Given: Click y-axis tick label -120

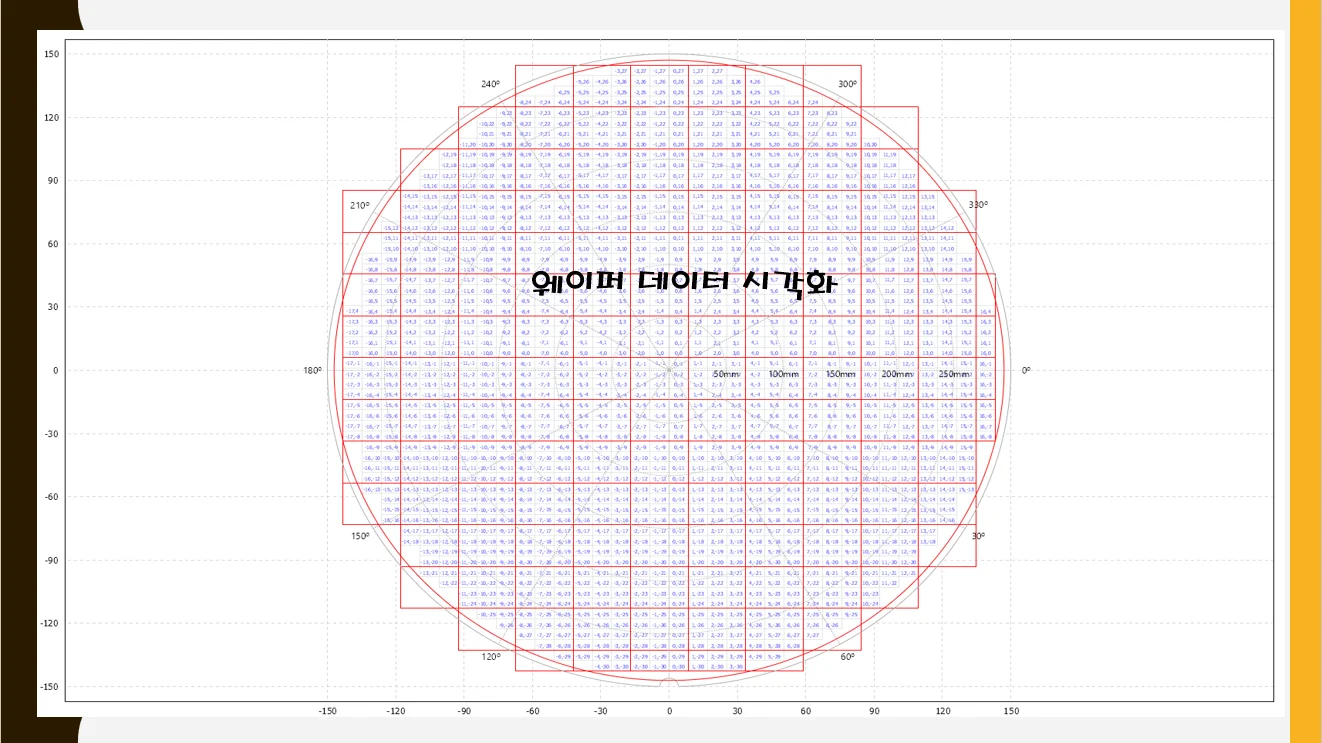Looking at the screenshot, I should click(x=51, y=624).
